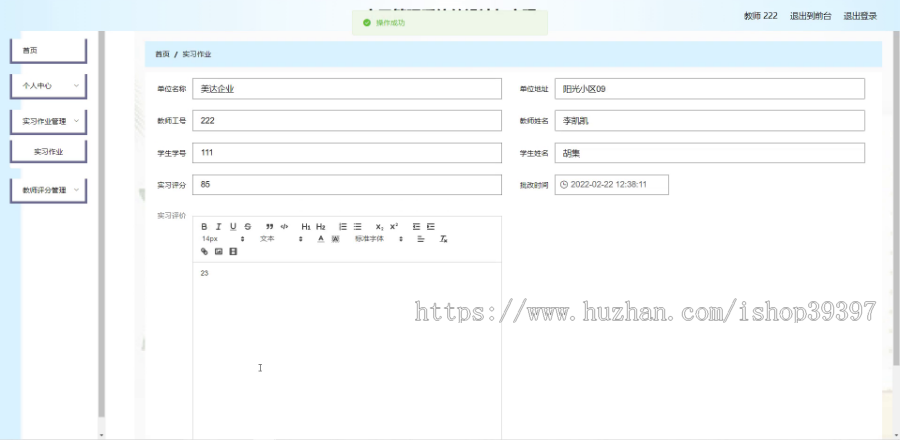Viewport: 900px width, 440px height.
Task: Click the page vertical scrollbar
Action: click(x=897, y=198)
